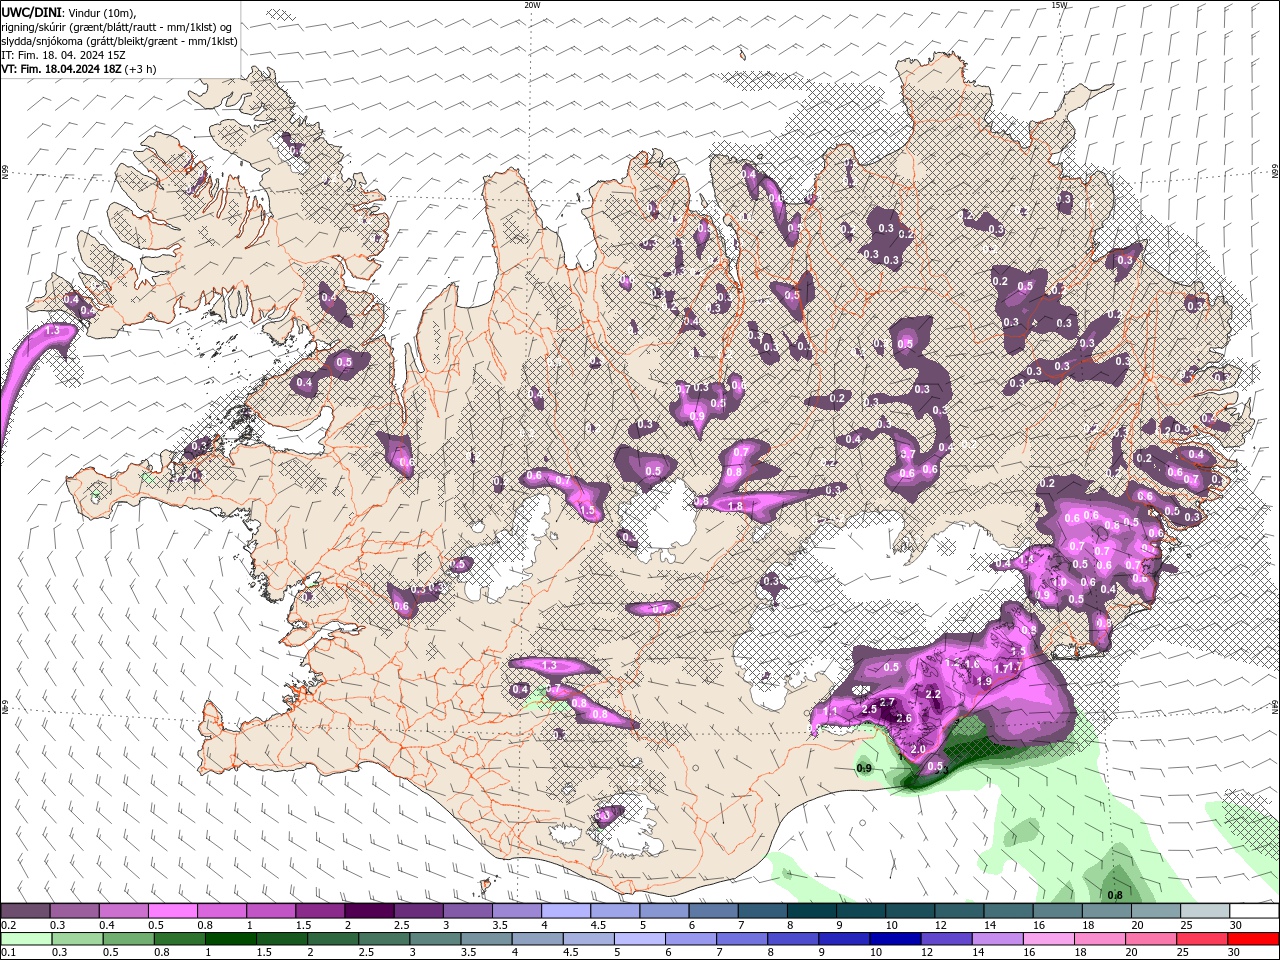Click the light pink swatch between 16 and 18
Image resolution: width=1280 pixels, height=960 pixels.
[1049, 939]
